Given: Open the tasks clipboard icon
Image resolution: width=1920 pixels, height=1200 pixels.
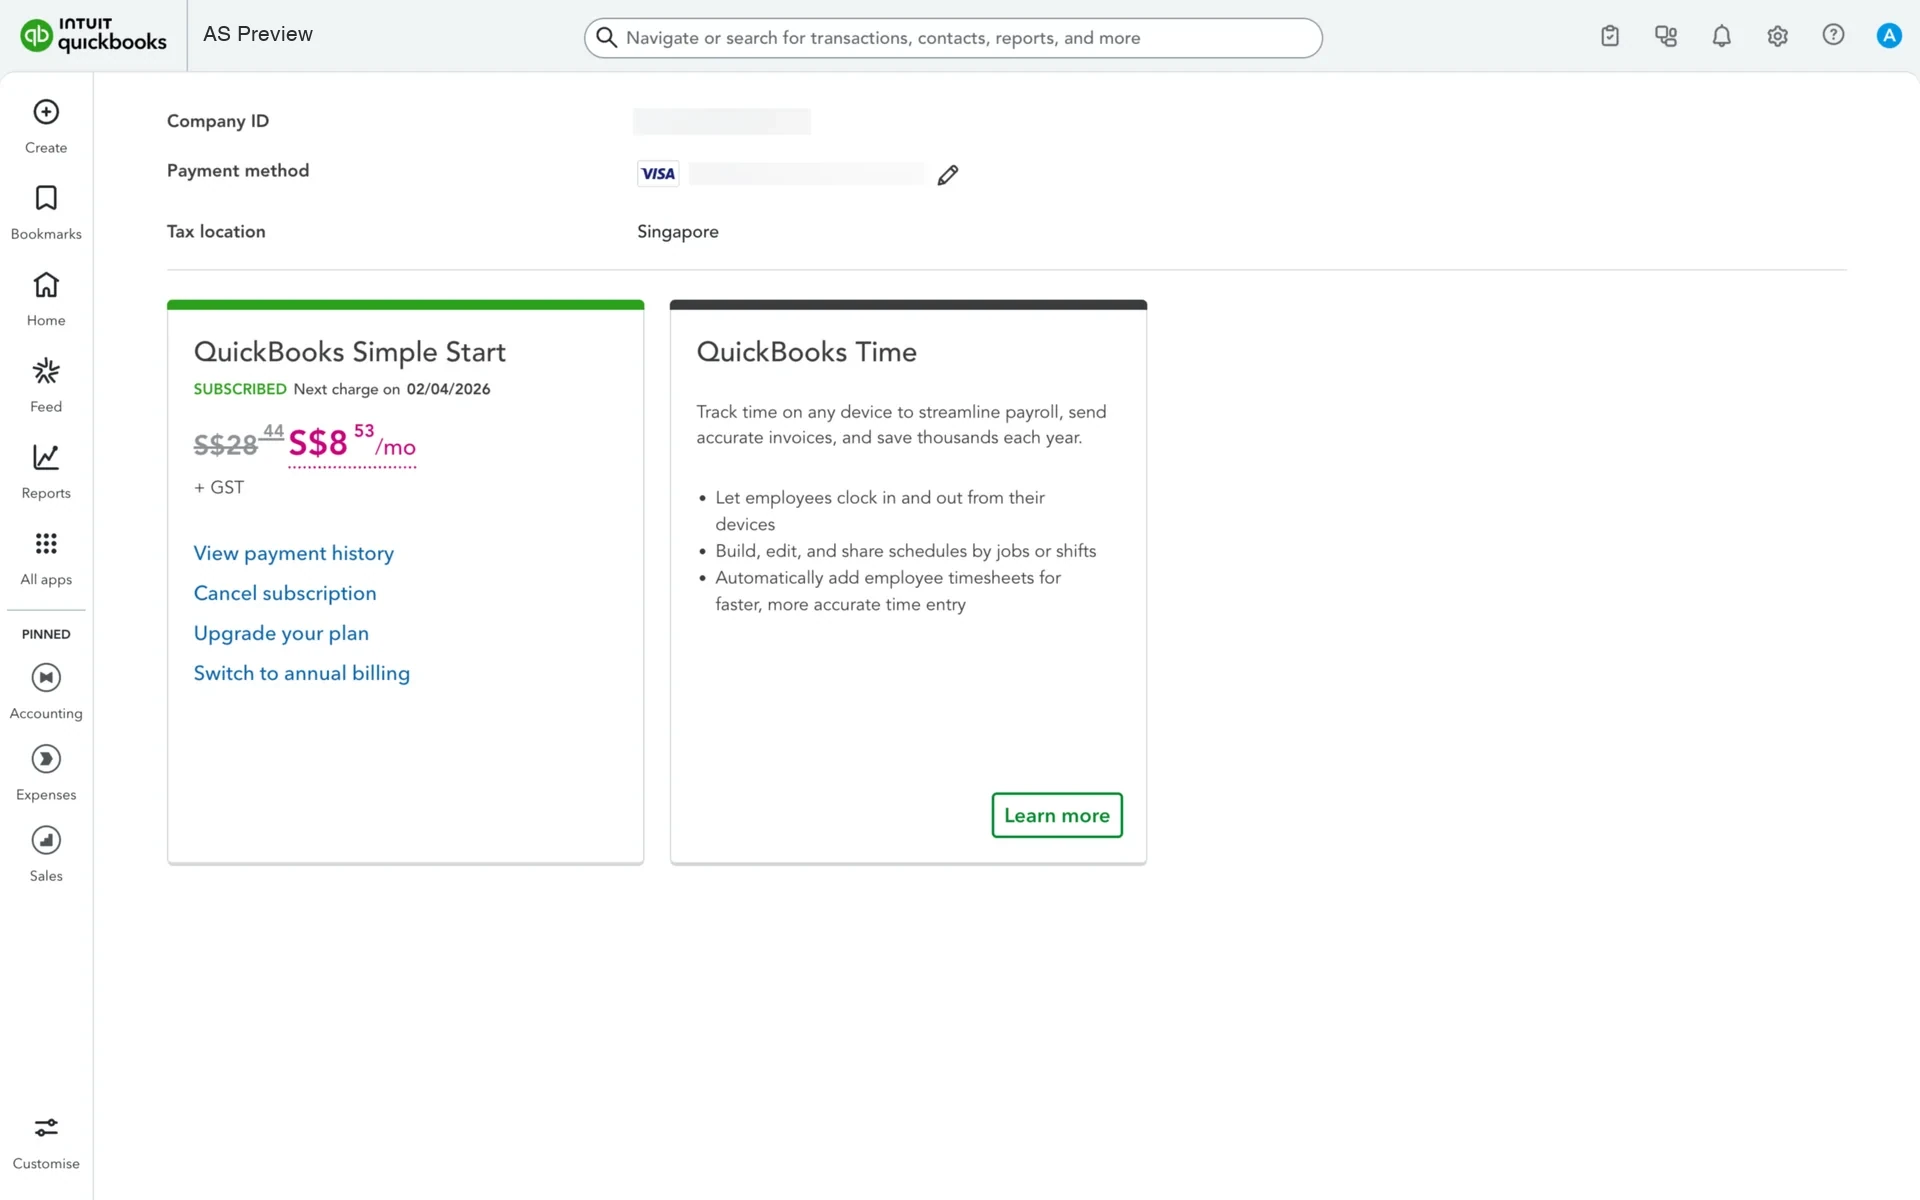Looking at the screenshot, I should click(1610, 36).
